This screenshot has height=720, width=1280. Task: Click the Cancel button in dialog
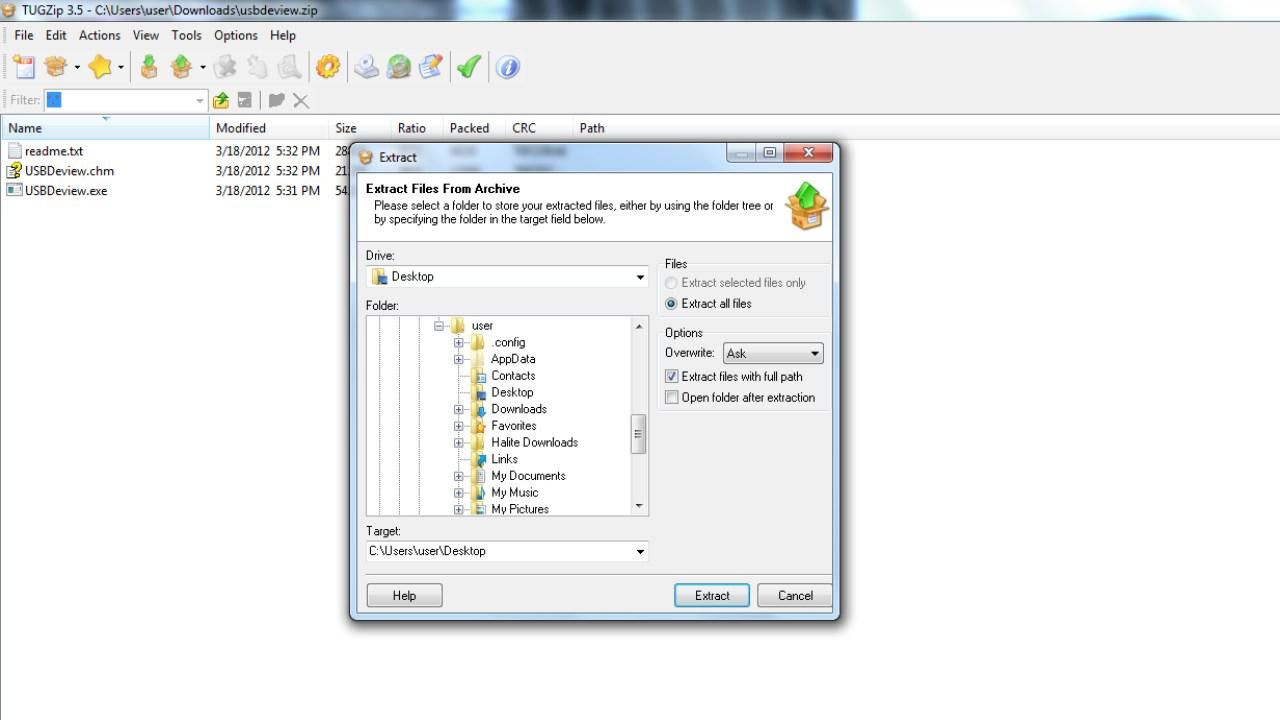[795, 595]
